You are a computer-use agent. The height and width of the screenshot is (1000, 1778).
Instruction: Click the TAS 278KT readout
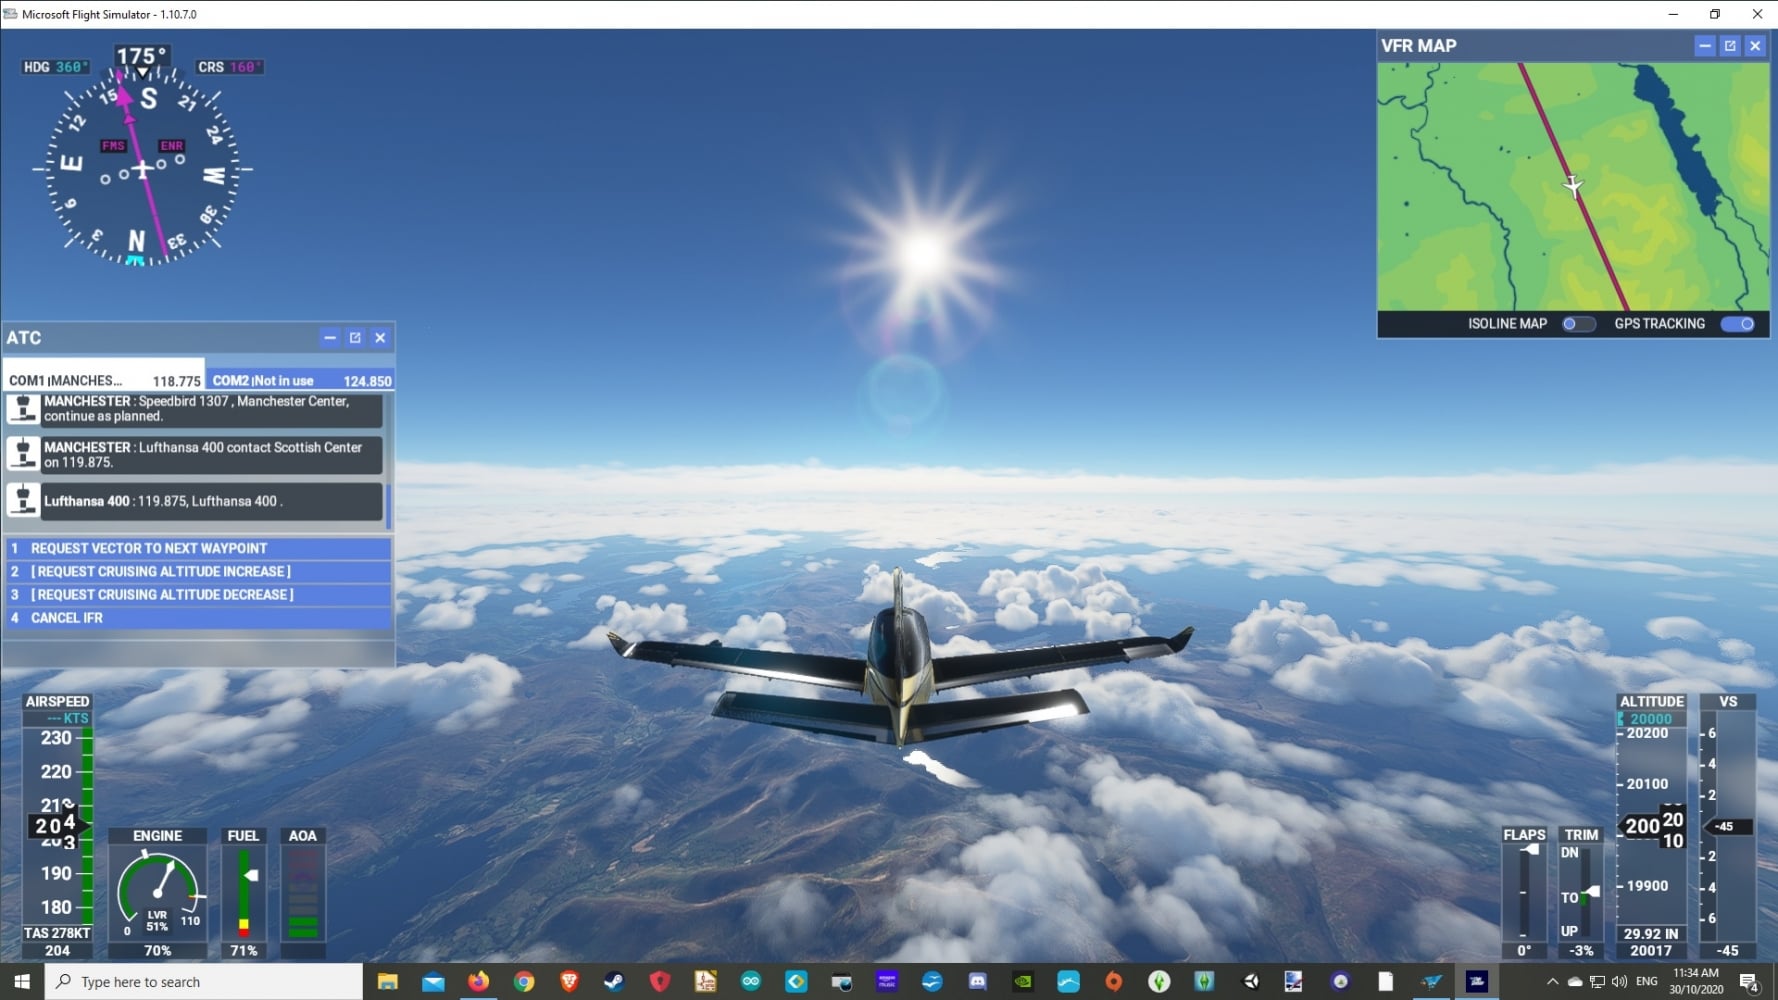57,933
